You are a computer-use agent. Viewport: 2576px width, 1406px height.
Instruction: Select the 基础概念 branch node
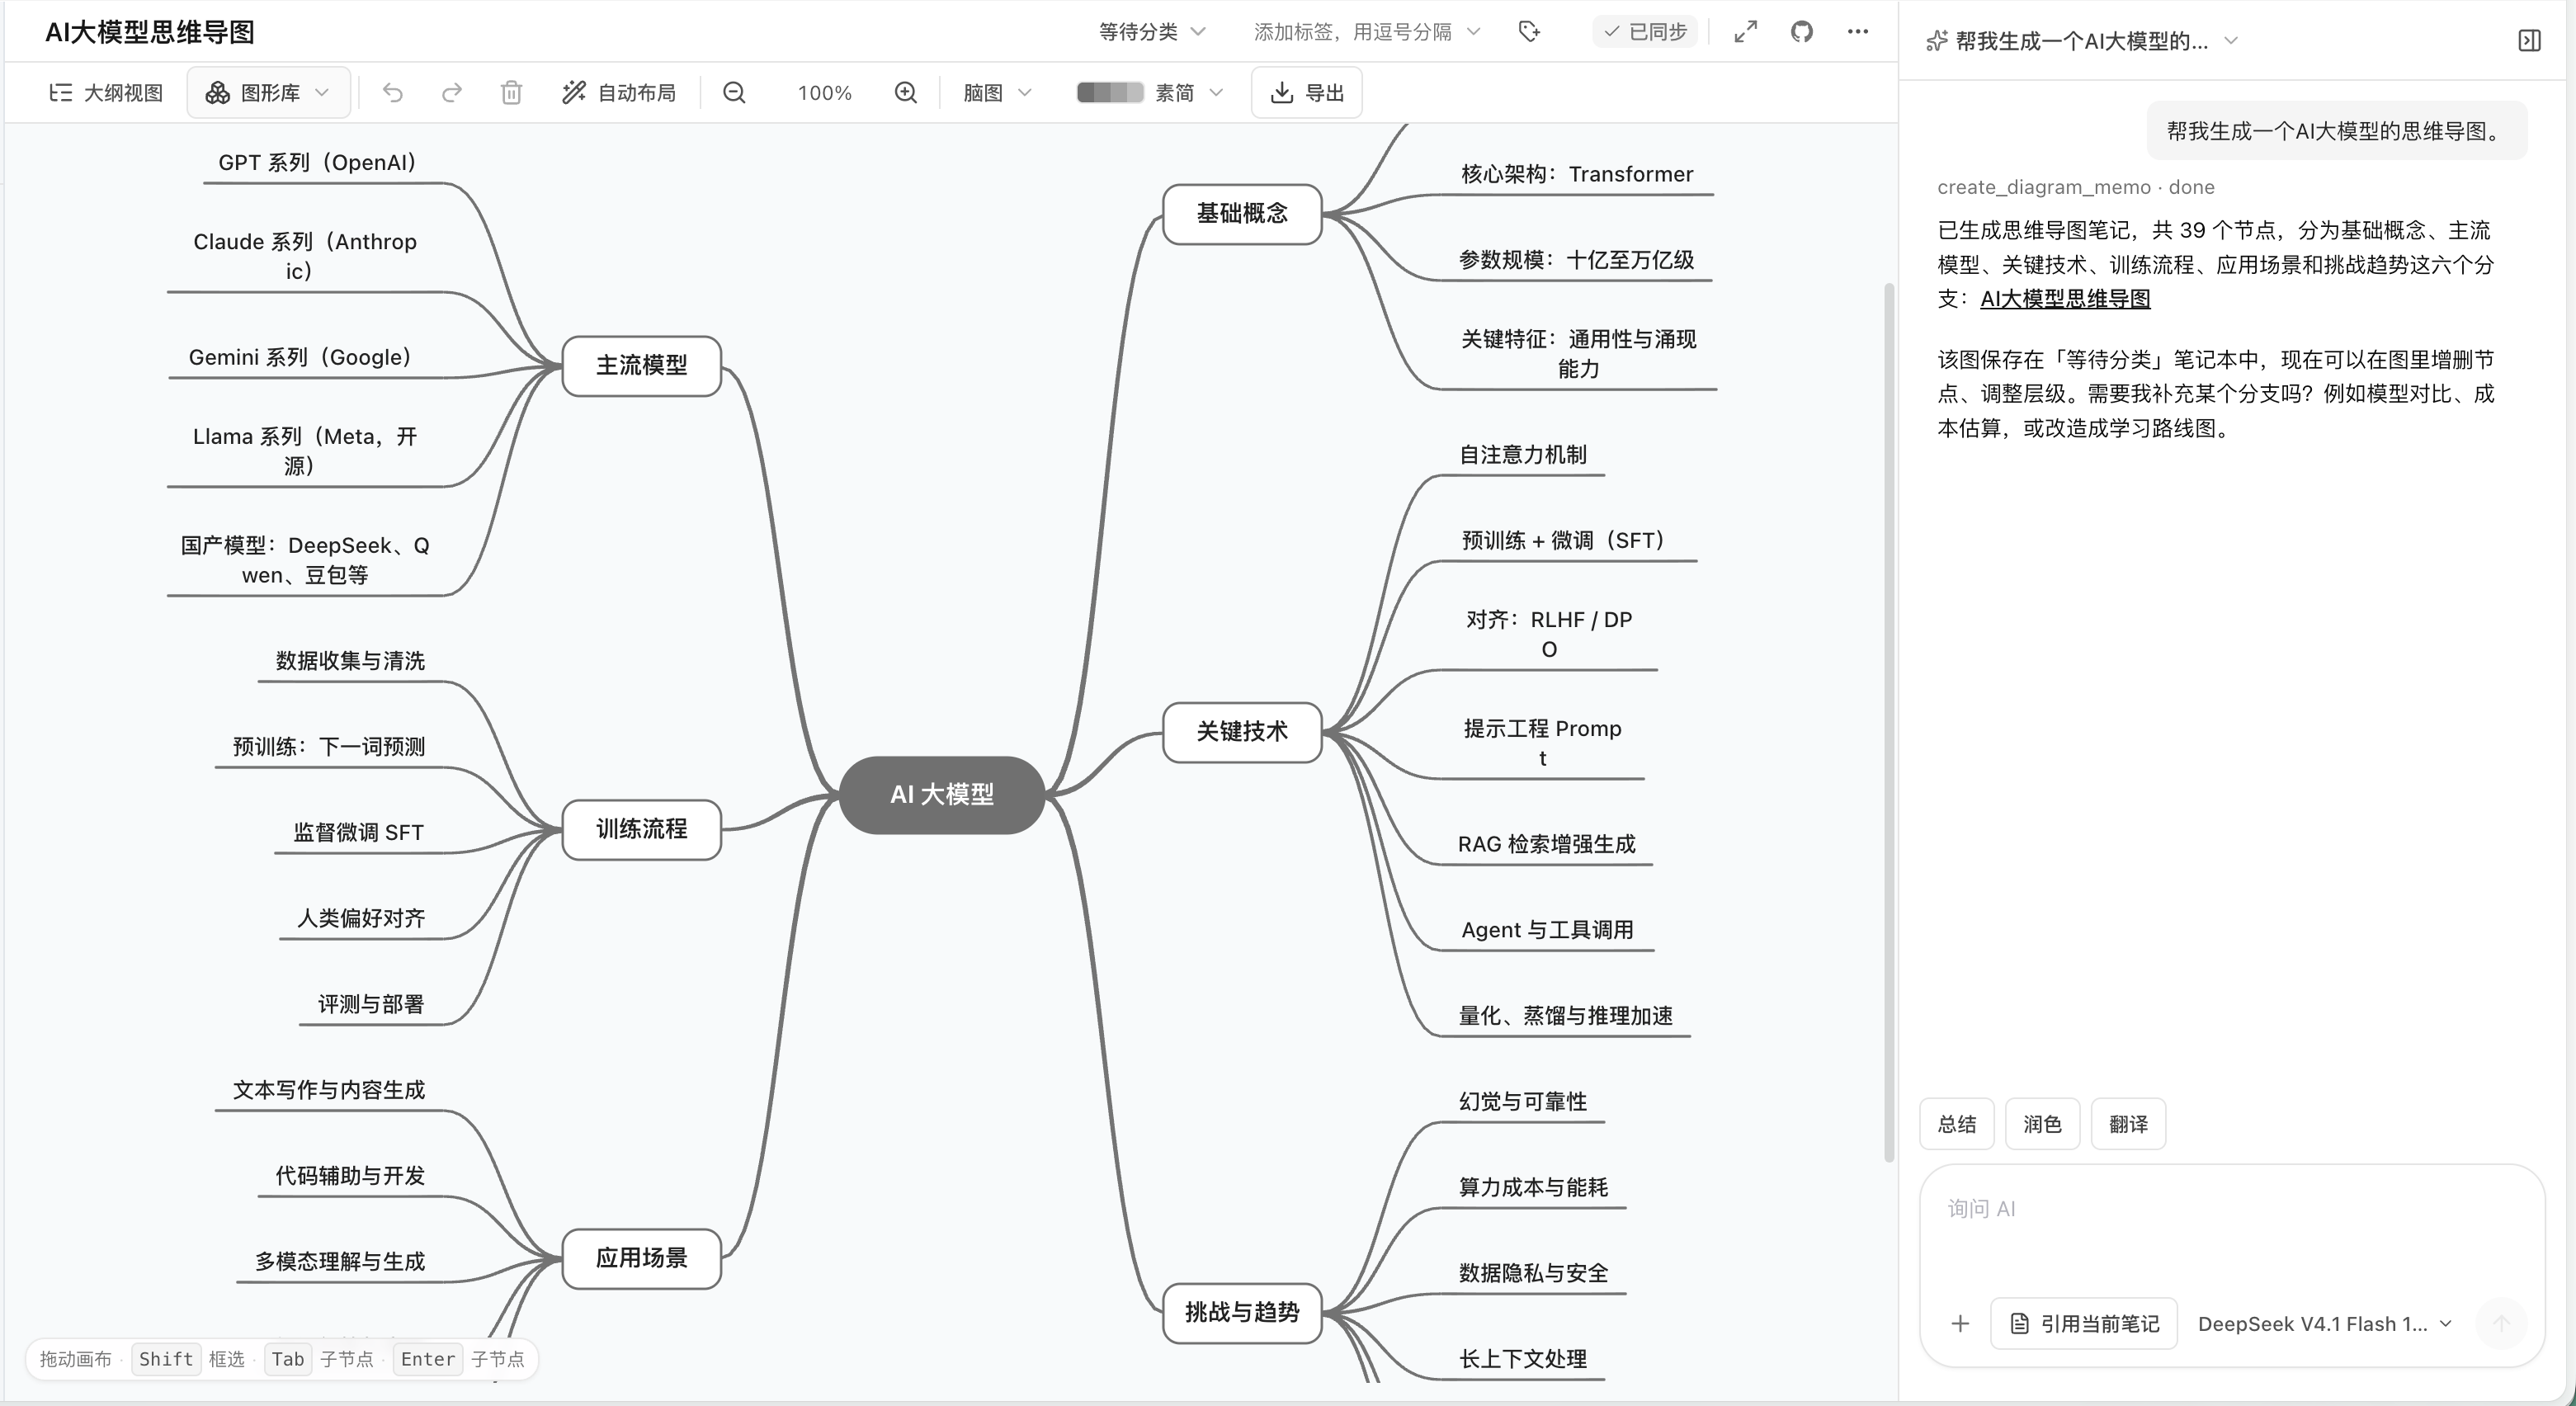point(1242,214)
